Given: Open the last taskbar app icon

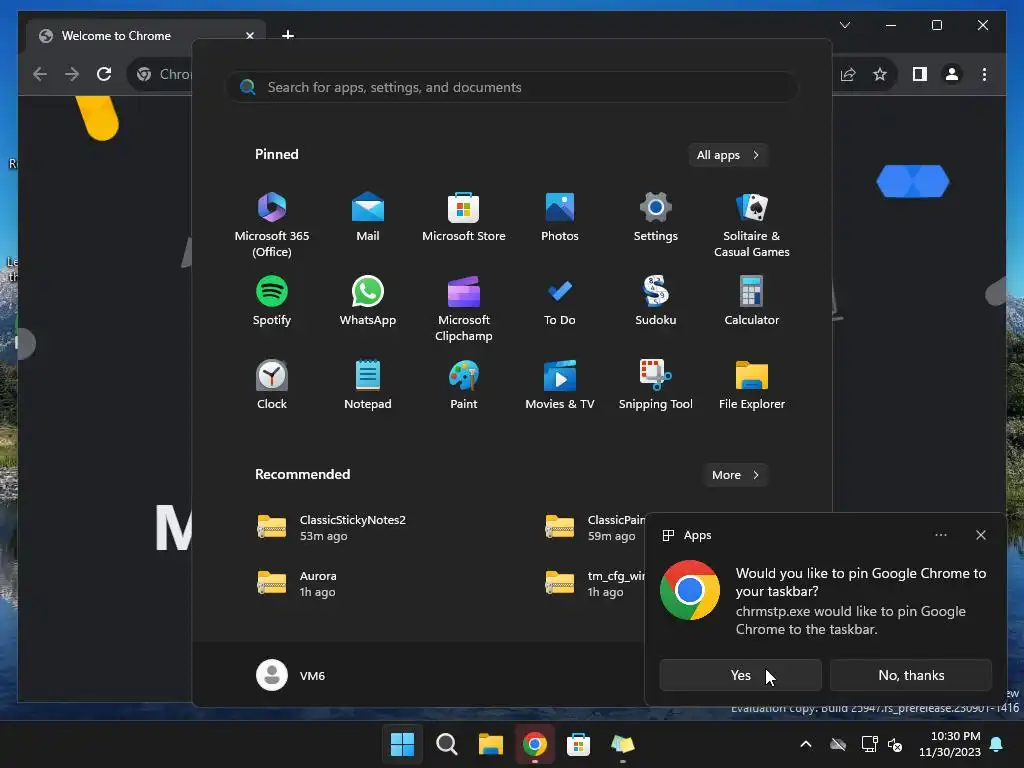Looking at the screenshot, I should click(x=622, y=744).
